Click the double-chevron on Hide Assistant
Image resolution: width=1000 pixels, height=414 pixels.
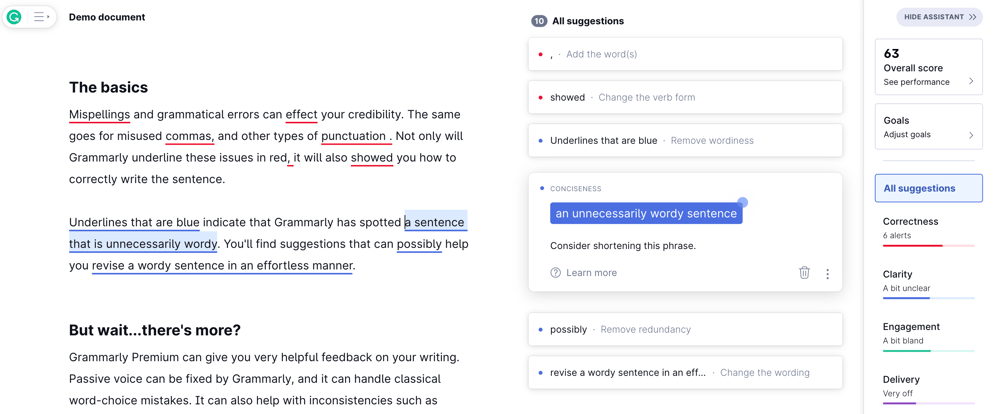[973, 17]
